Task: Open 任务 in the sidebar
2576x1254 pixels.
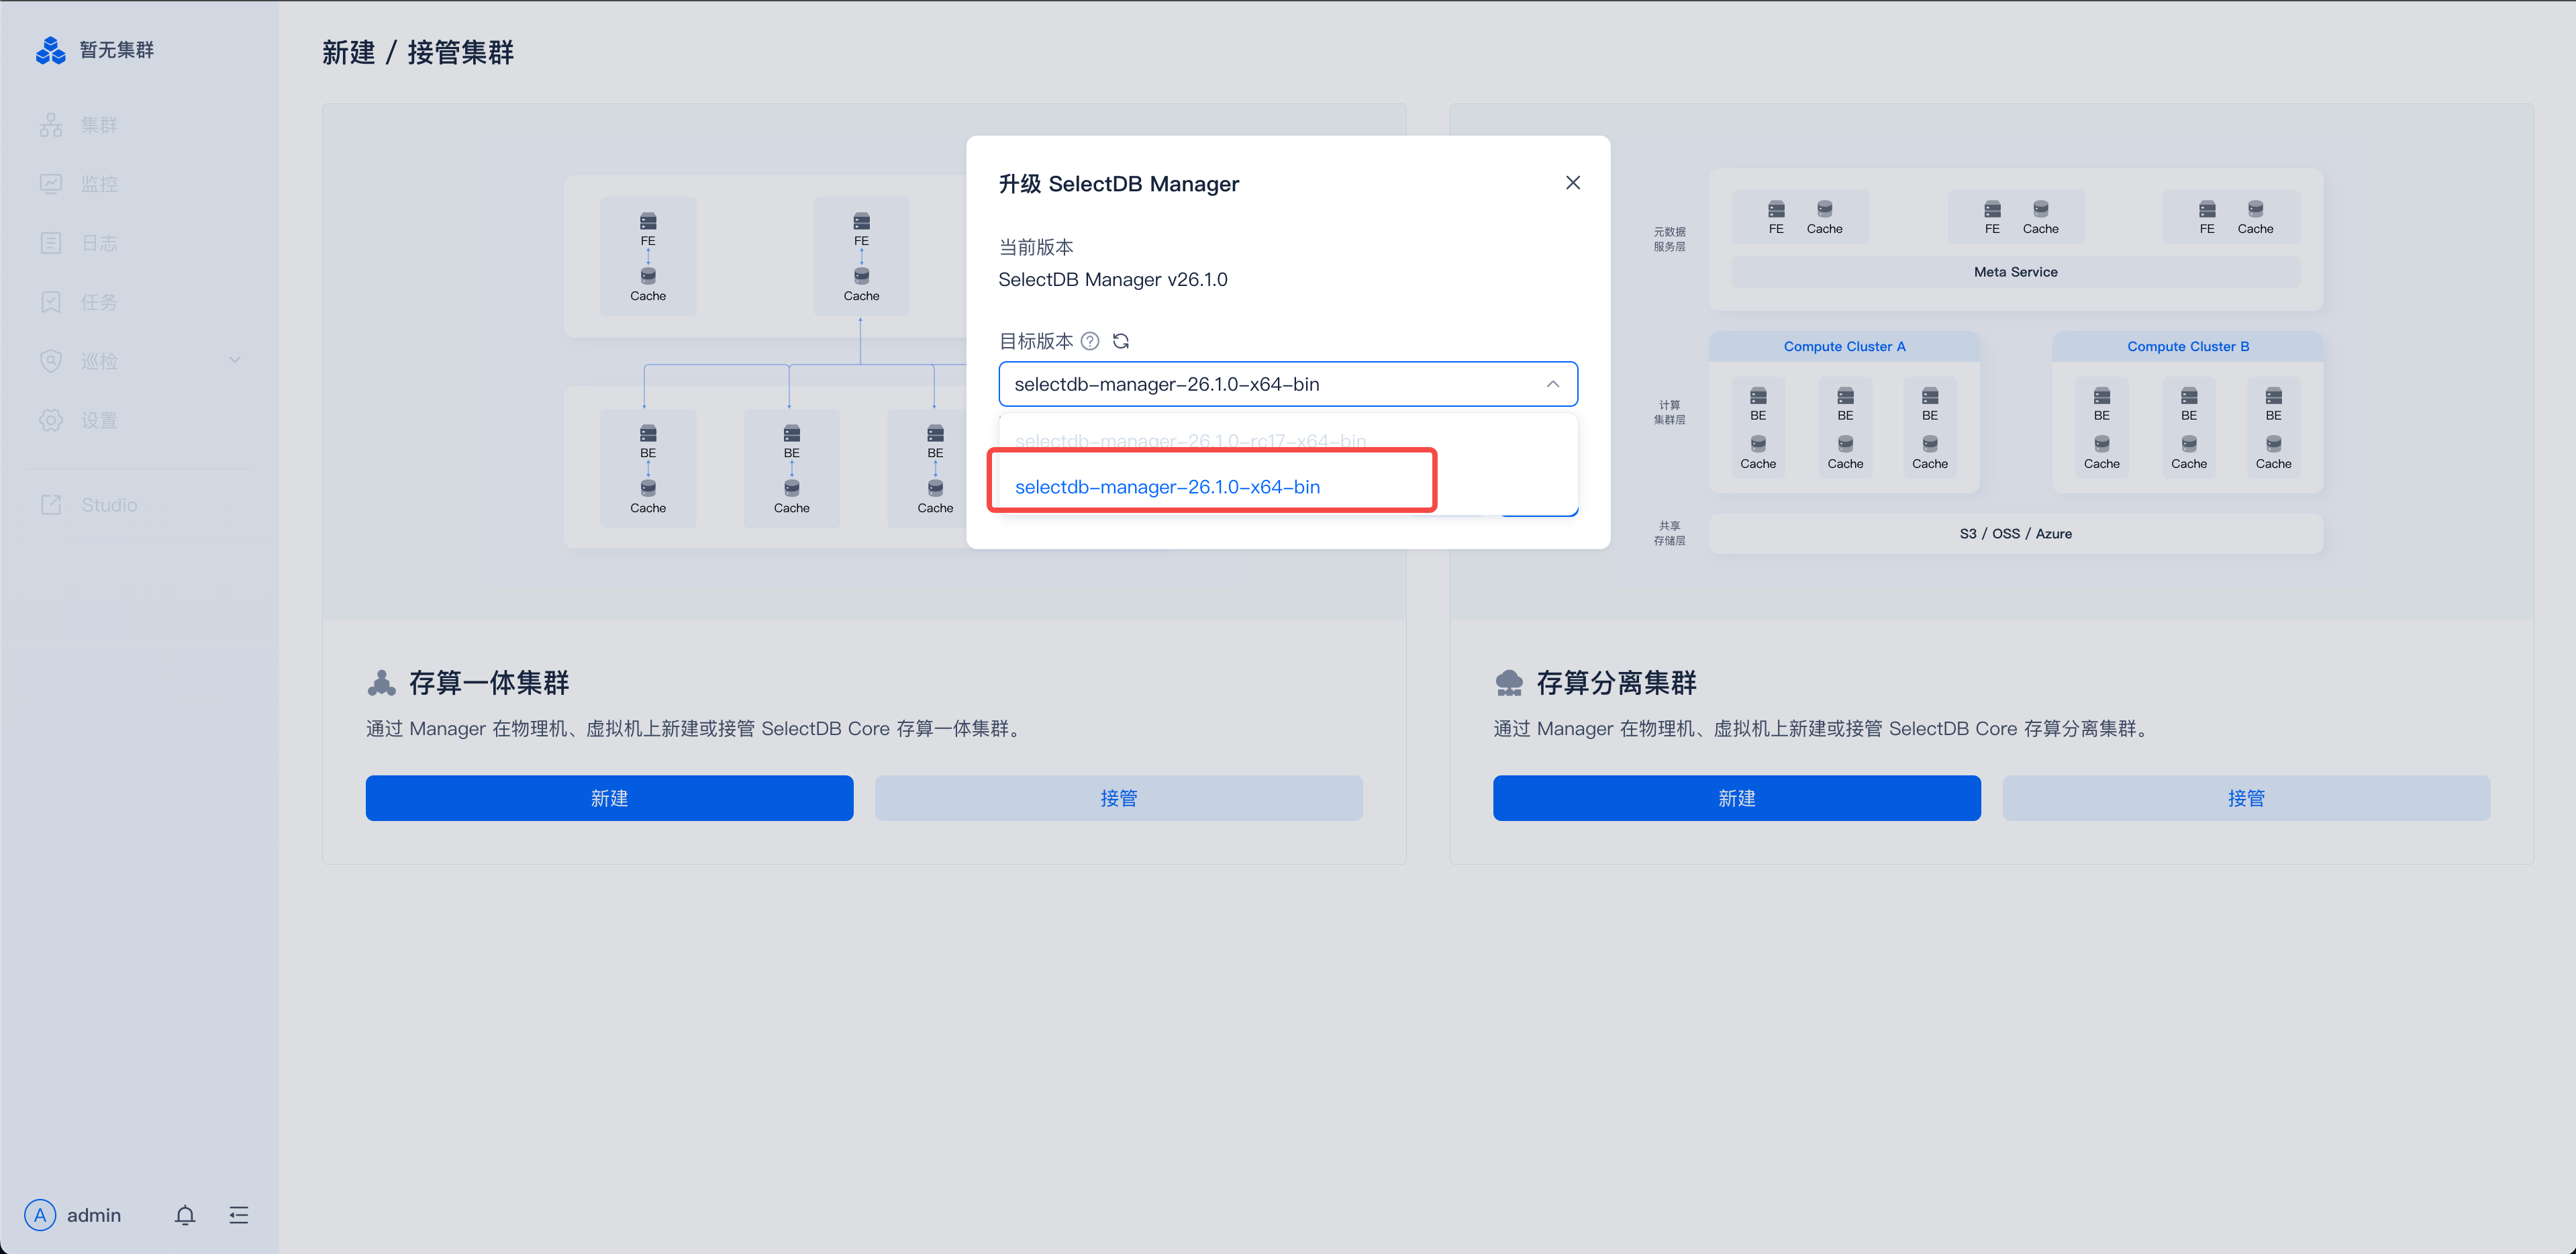Action: point(99,302)
